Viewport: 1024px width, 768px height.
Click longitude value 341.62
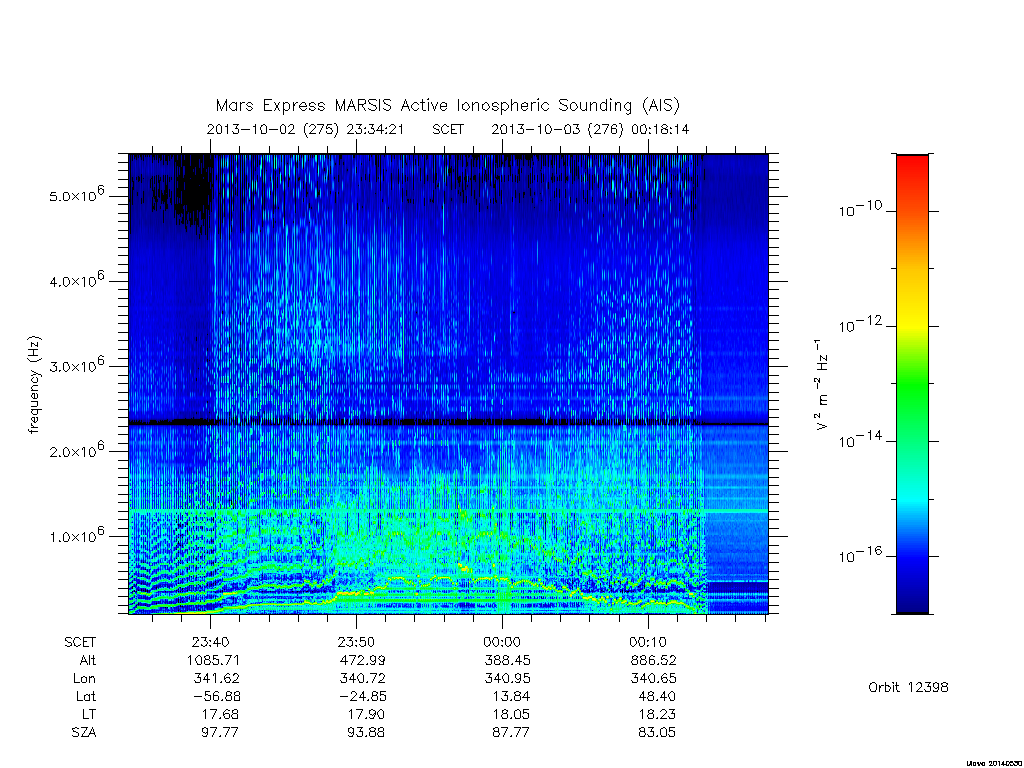(x=217, y=679)
